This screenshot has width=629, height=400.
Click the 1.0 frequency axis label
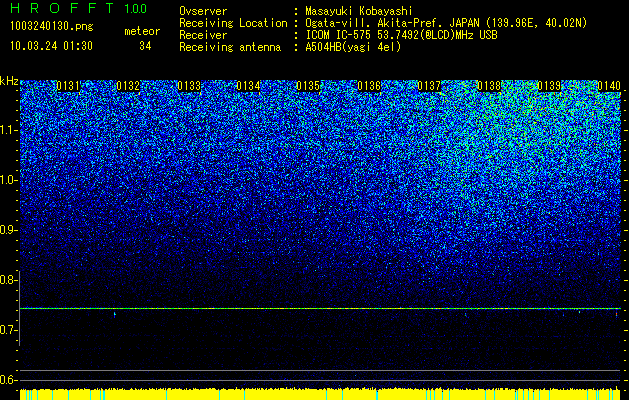pos(8,180)
